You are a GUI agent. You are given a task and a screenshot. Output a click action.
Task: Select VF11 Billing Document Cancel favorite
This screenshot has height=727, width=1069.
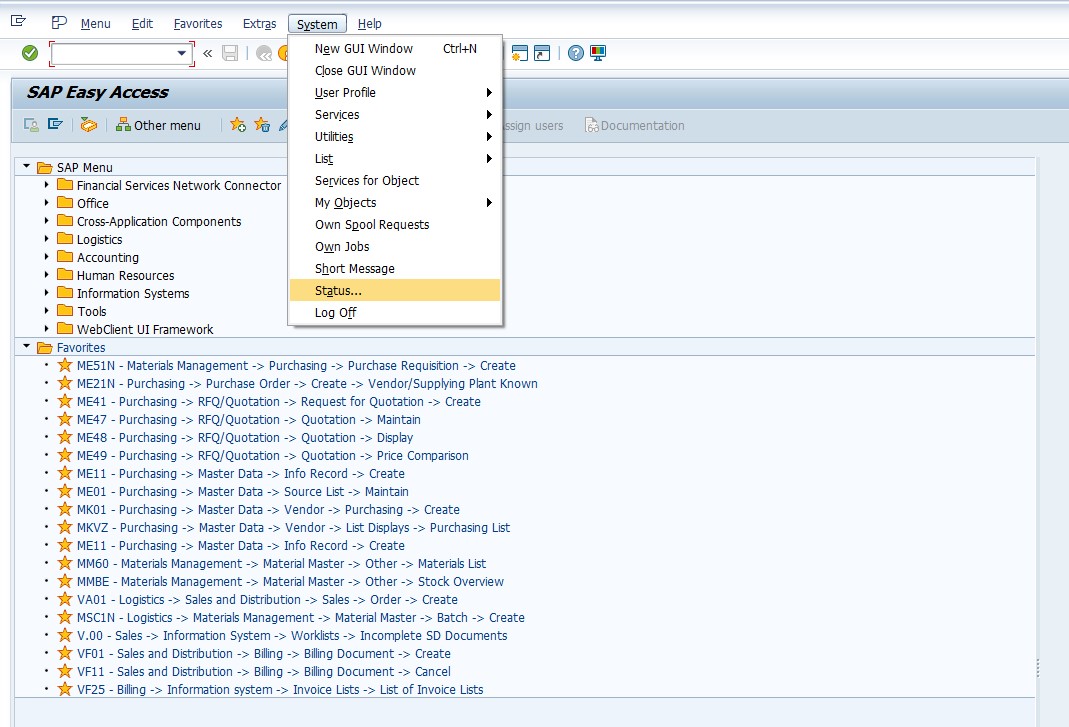[x=264, y=672]
